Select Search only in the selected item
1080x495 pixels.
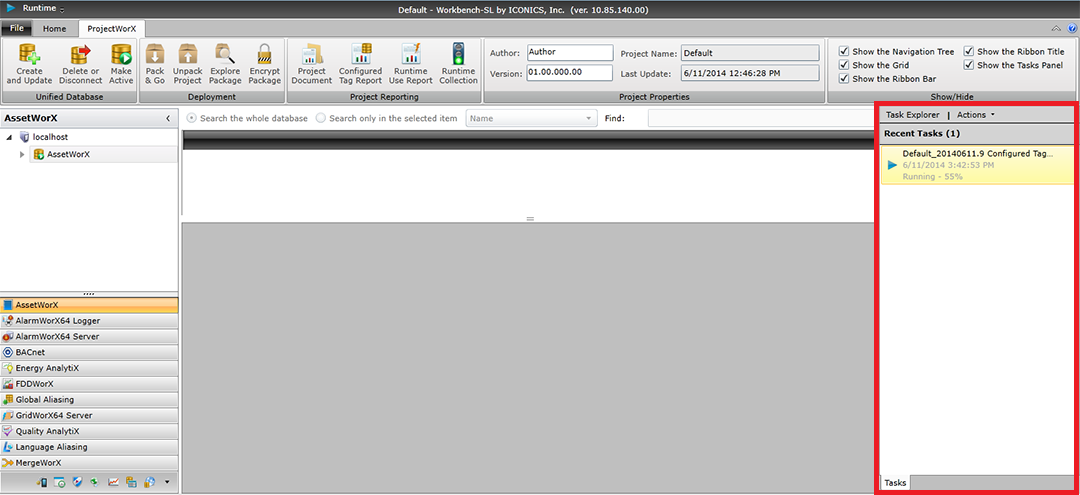[321, 119]
